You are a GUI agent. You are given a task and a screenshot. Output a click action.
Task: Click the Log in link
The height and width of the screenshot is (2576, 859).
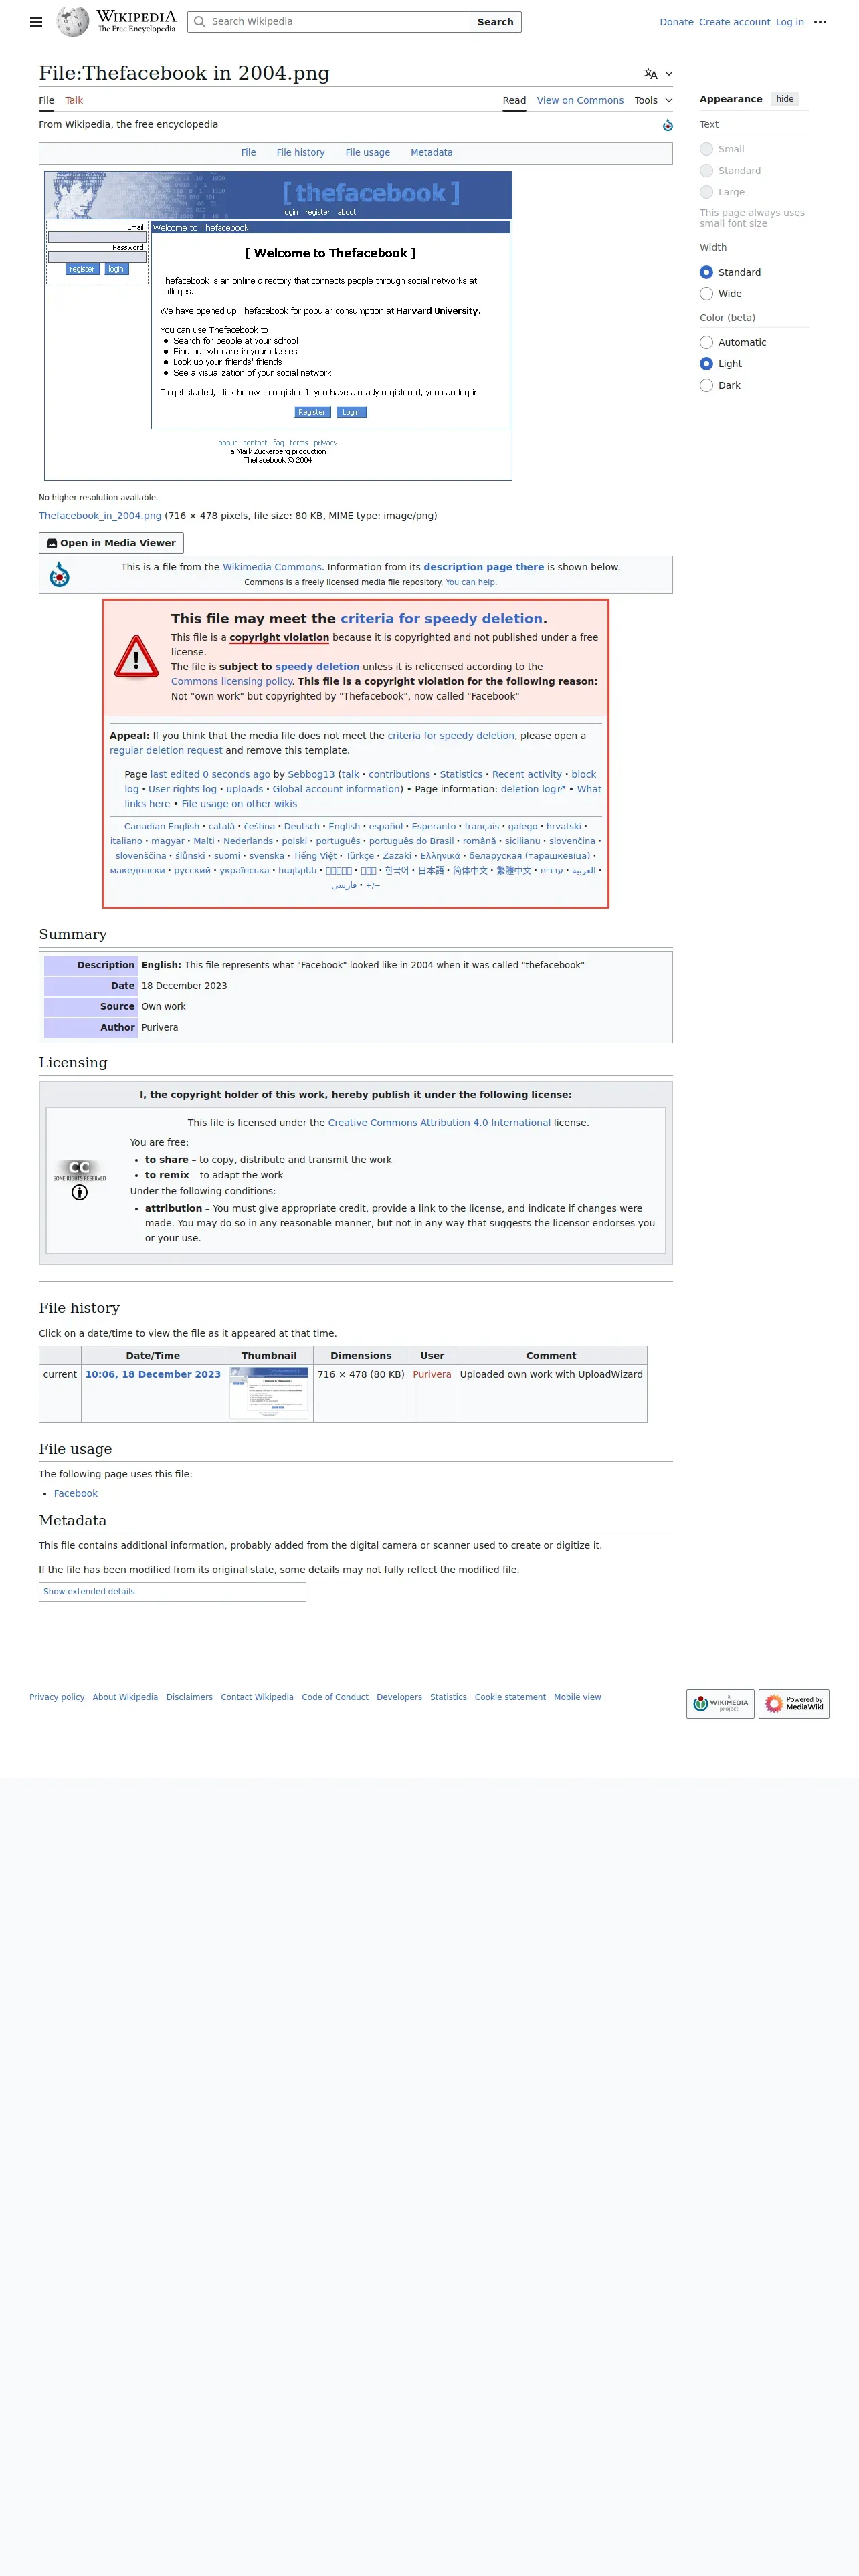click(789, 22)
